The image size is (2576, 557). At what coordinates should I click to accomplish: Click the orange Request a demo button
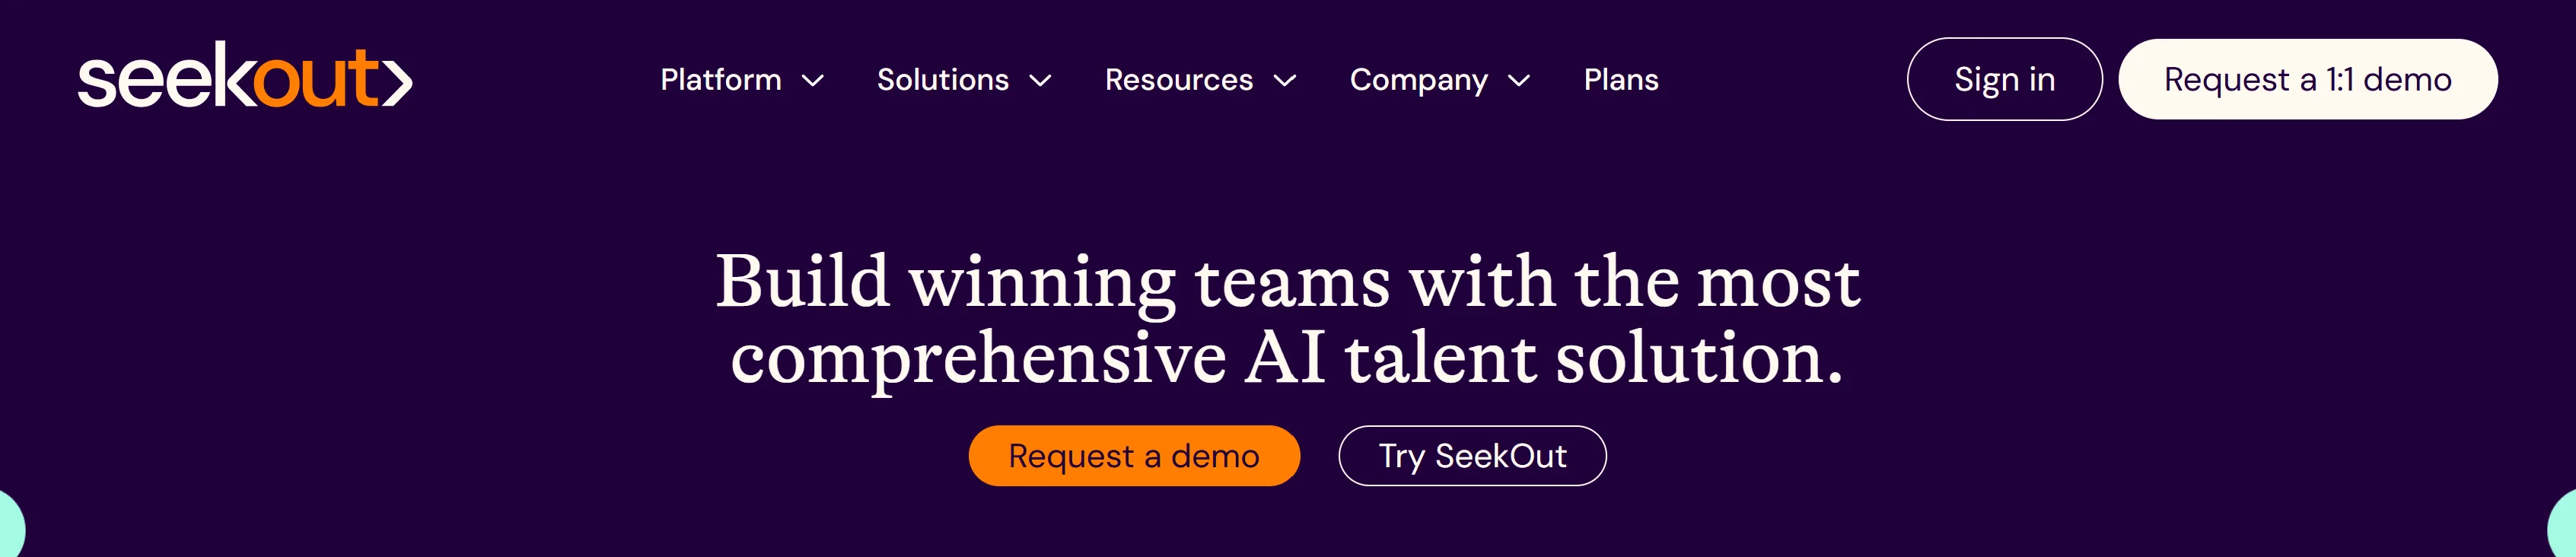point(1134,456)
